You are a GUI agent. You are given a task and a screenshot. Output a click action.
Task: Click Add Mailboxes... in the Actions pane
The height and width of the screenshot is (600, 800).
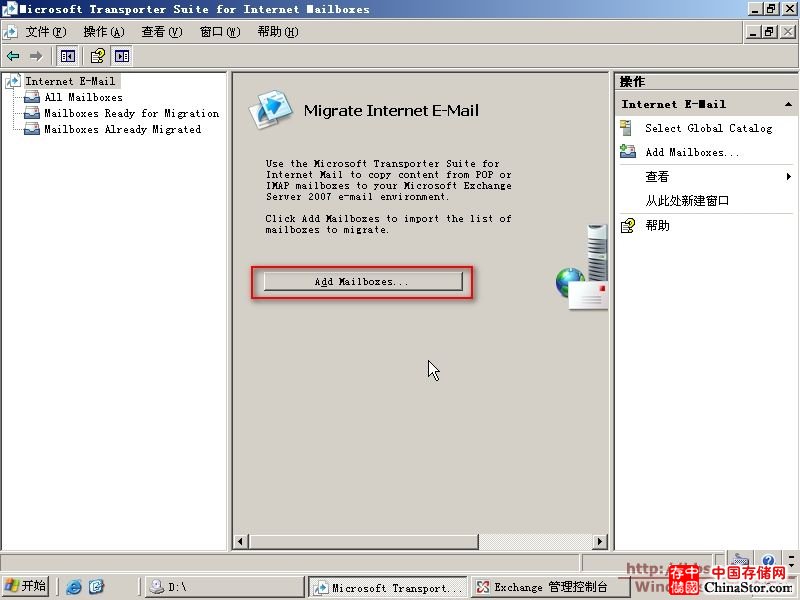coord(692,152)
